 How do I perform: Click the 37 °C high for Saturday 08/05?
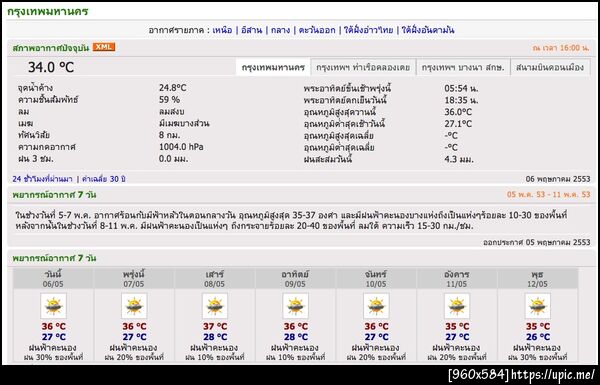[215, 326]
